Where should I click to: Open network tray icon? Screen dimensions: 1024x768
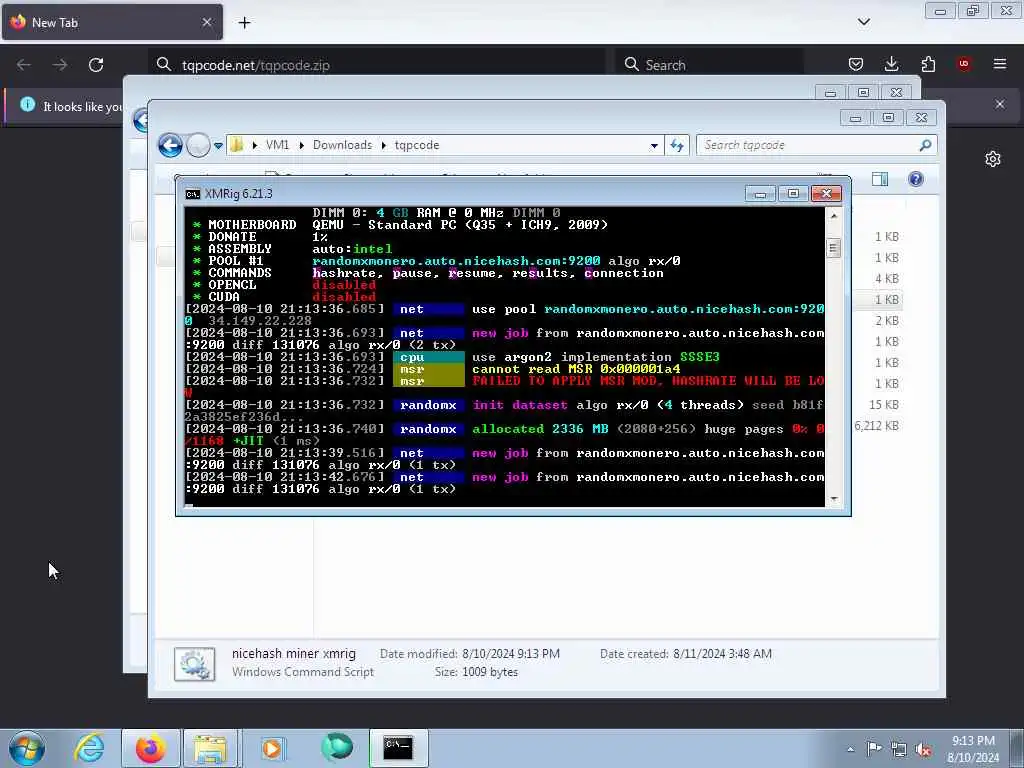click(x=899, y=749)
